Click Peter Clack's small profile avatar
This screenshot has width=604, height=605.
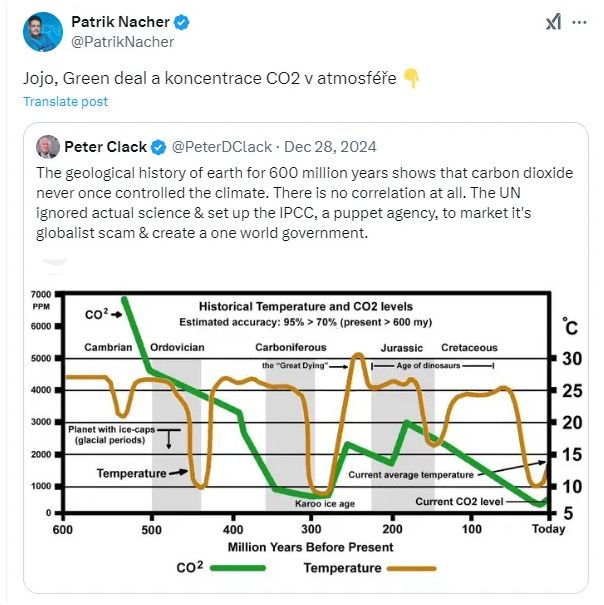(x=47, y=147)
